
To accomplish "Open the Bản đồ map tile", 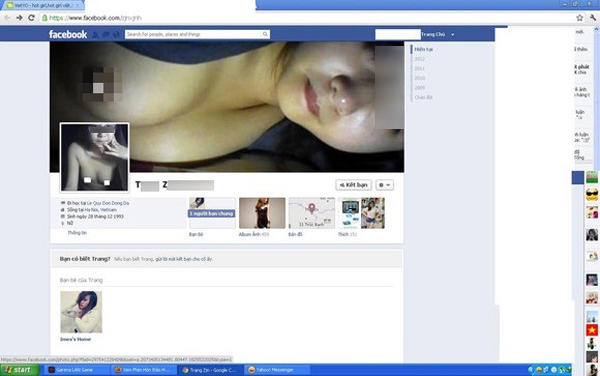I will coord(312,213).
